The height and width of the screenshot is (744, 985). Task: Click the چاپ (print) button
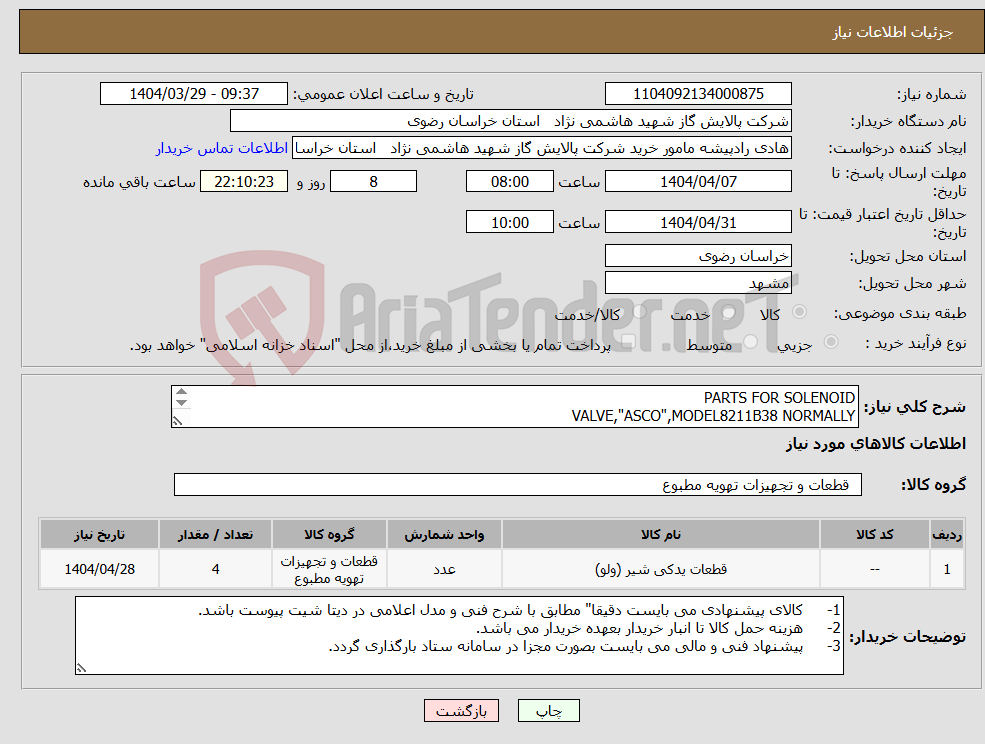pos(548,711)
